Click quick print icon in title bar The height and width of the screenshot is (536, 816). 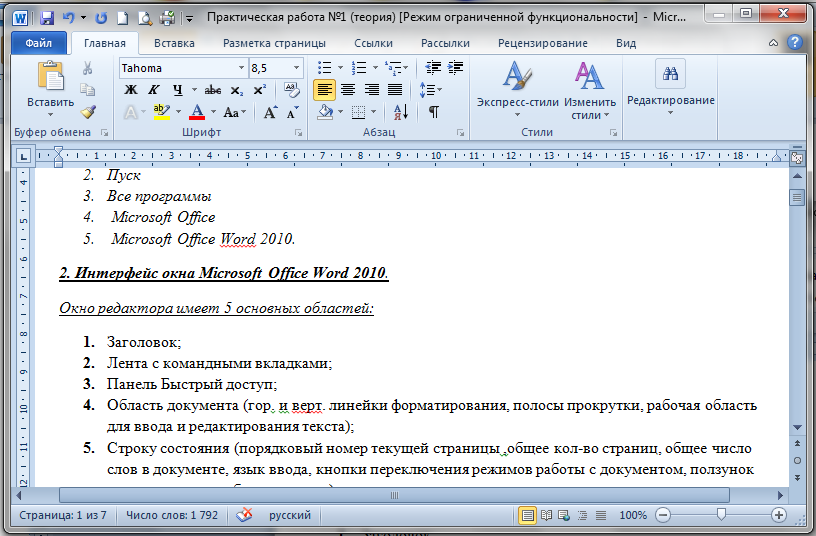click(167, 18)
